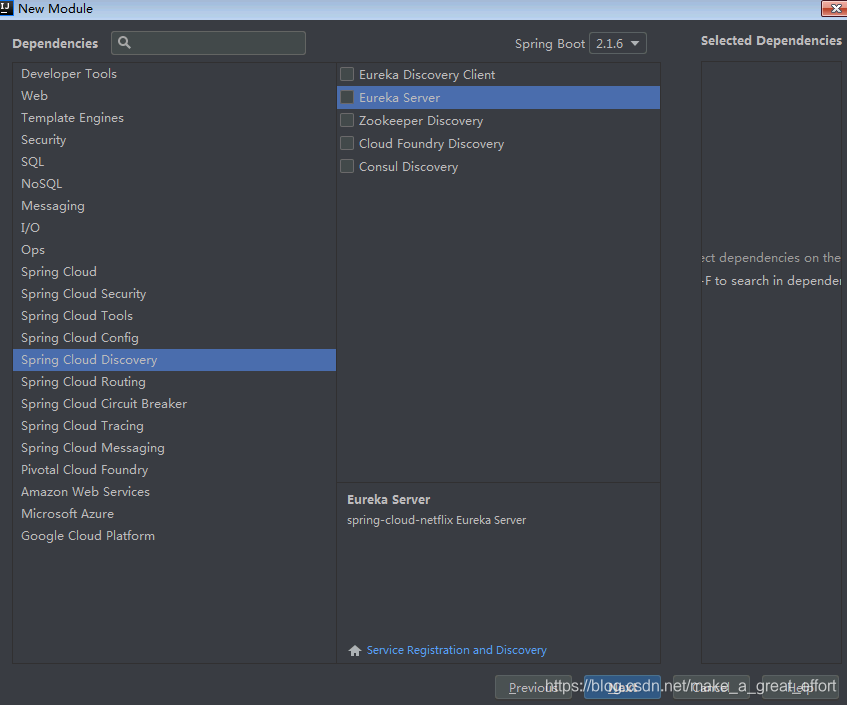Focus the Dependencies search field
847x705 pixels.
pyautogui.click(x=209, y=43)
